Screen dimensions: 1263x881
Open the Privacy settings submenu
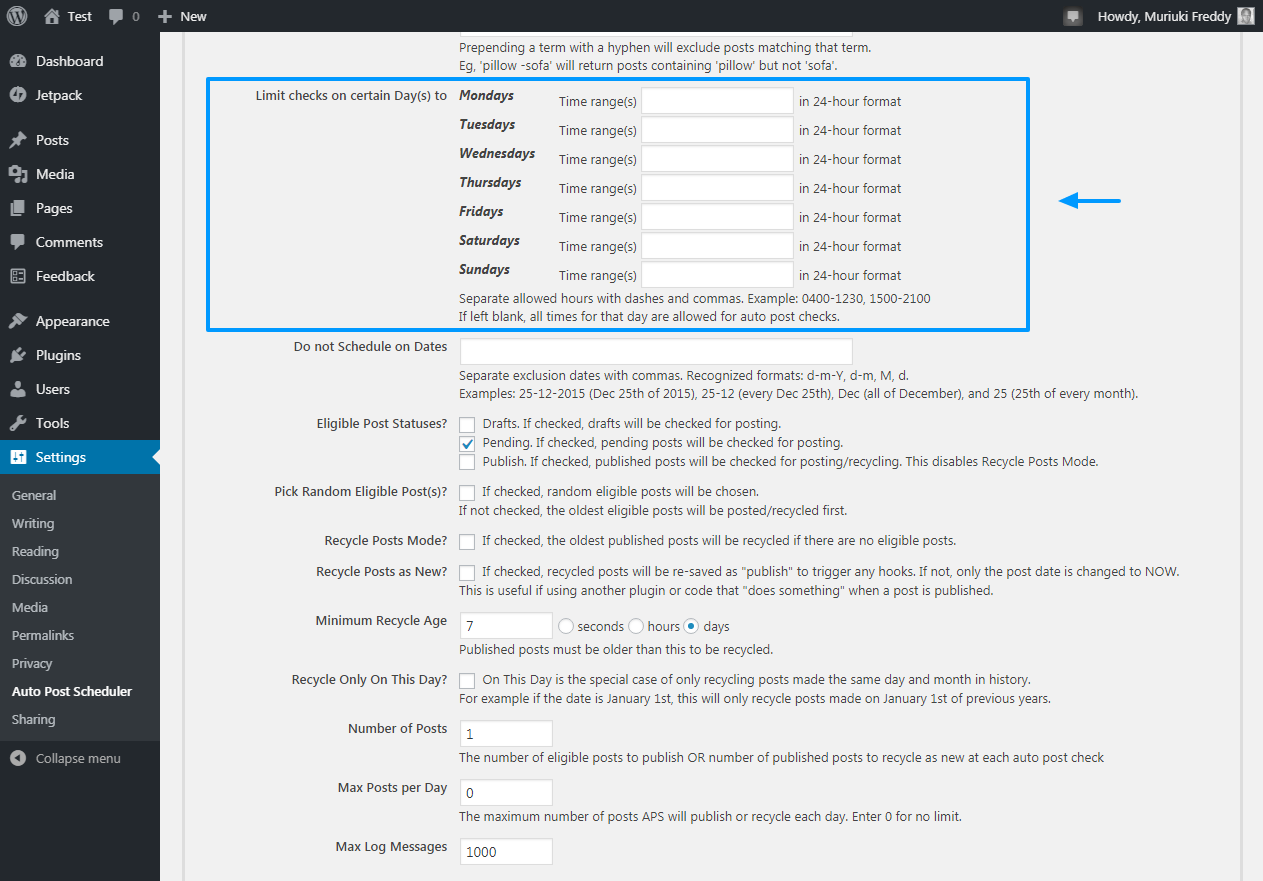32,663
